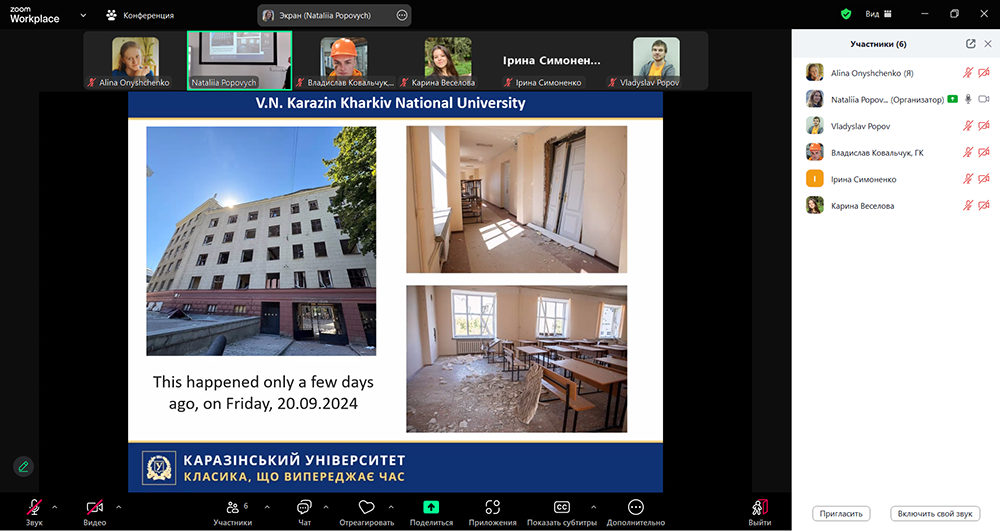1000x531 pixels.
Task: Click the More options icon (Дополнительно)
Action: click(636, 508)
